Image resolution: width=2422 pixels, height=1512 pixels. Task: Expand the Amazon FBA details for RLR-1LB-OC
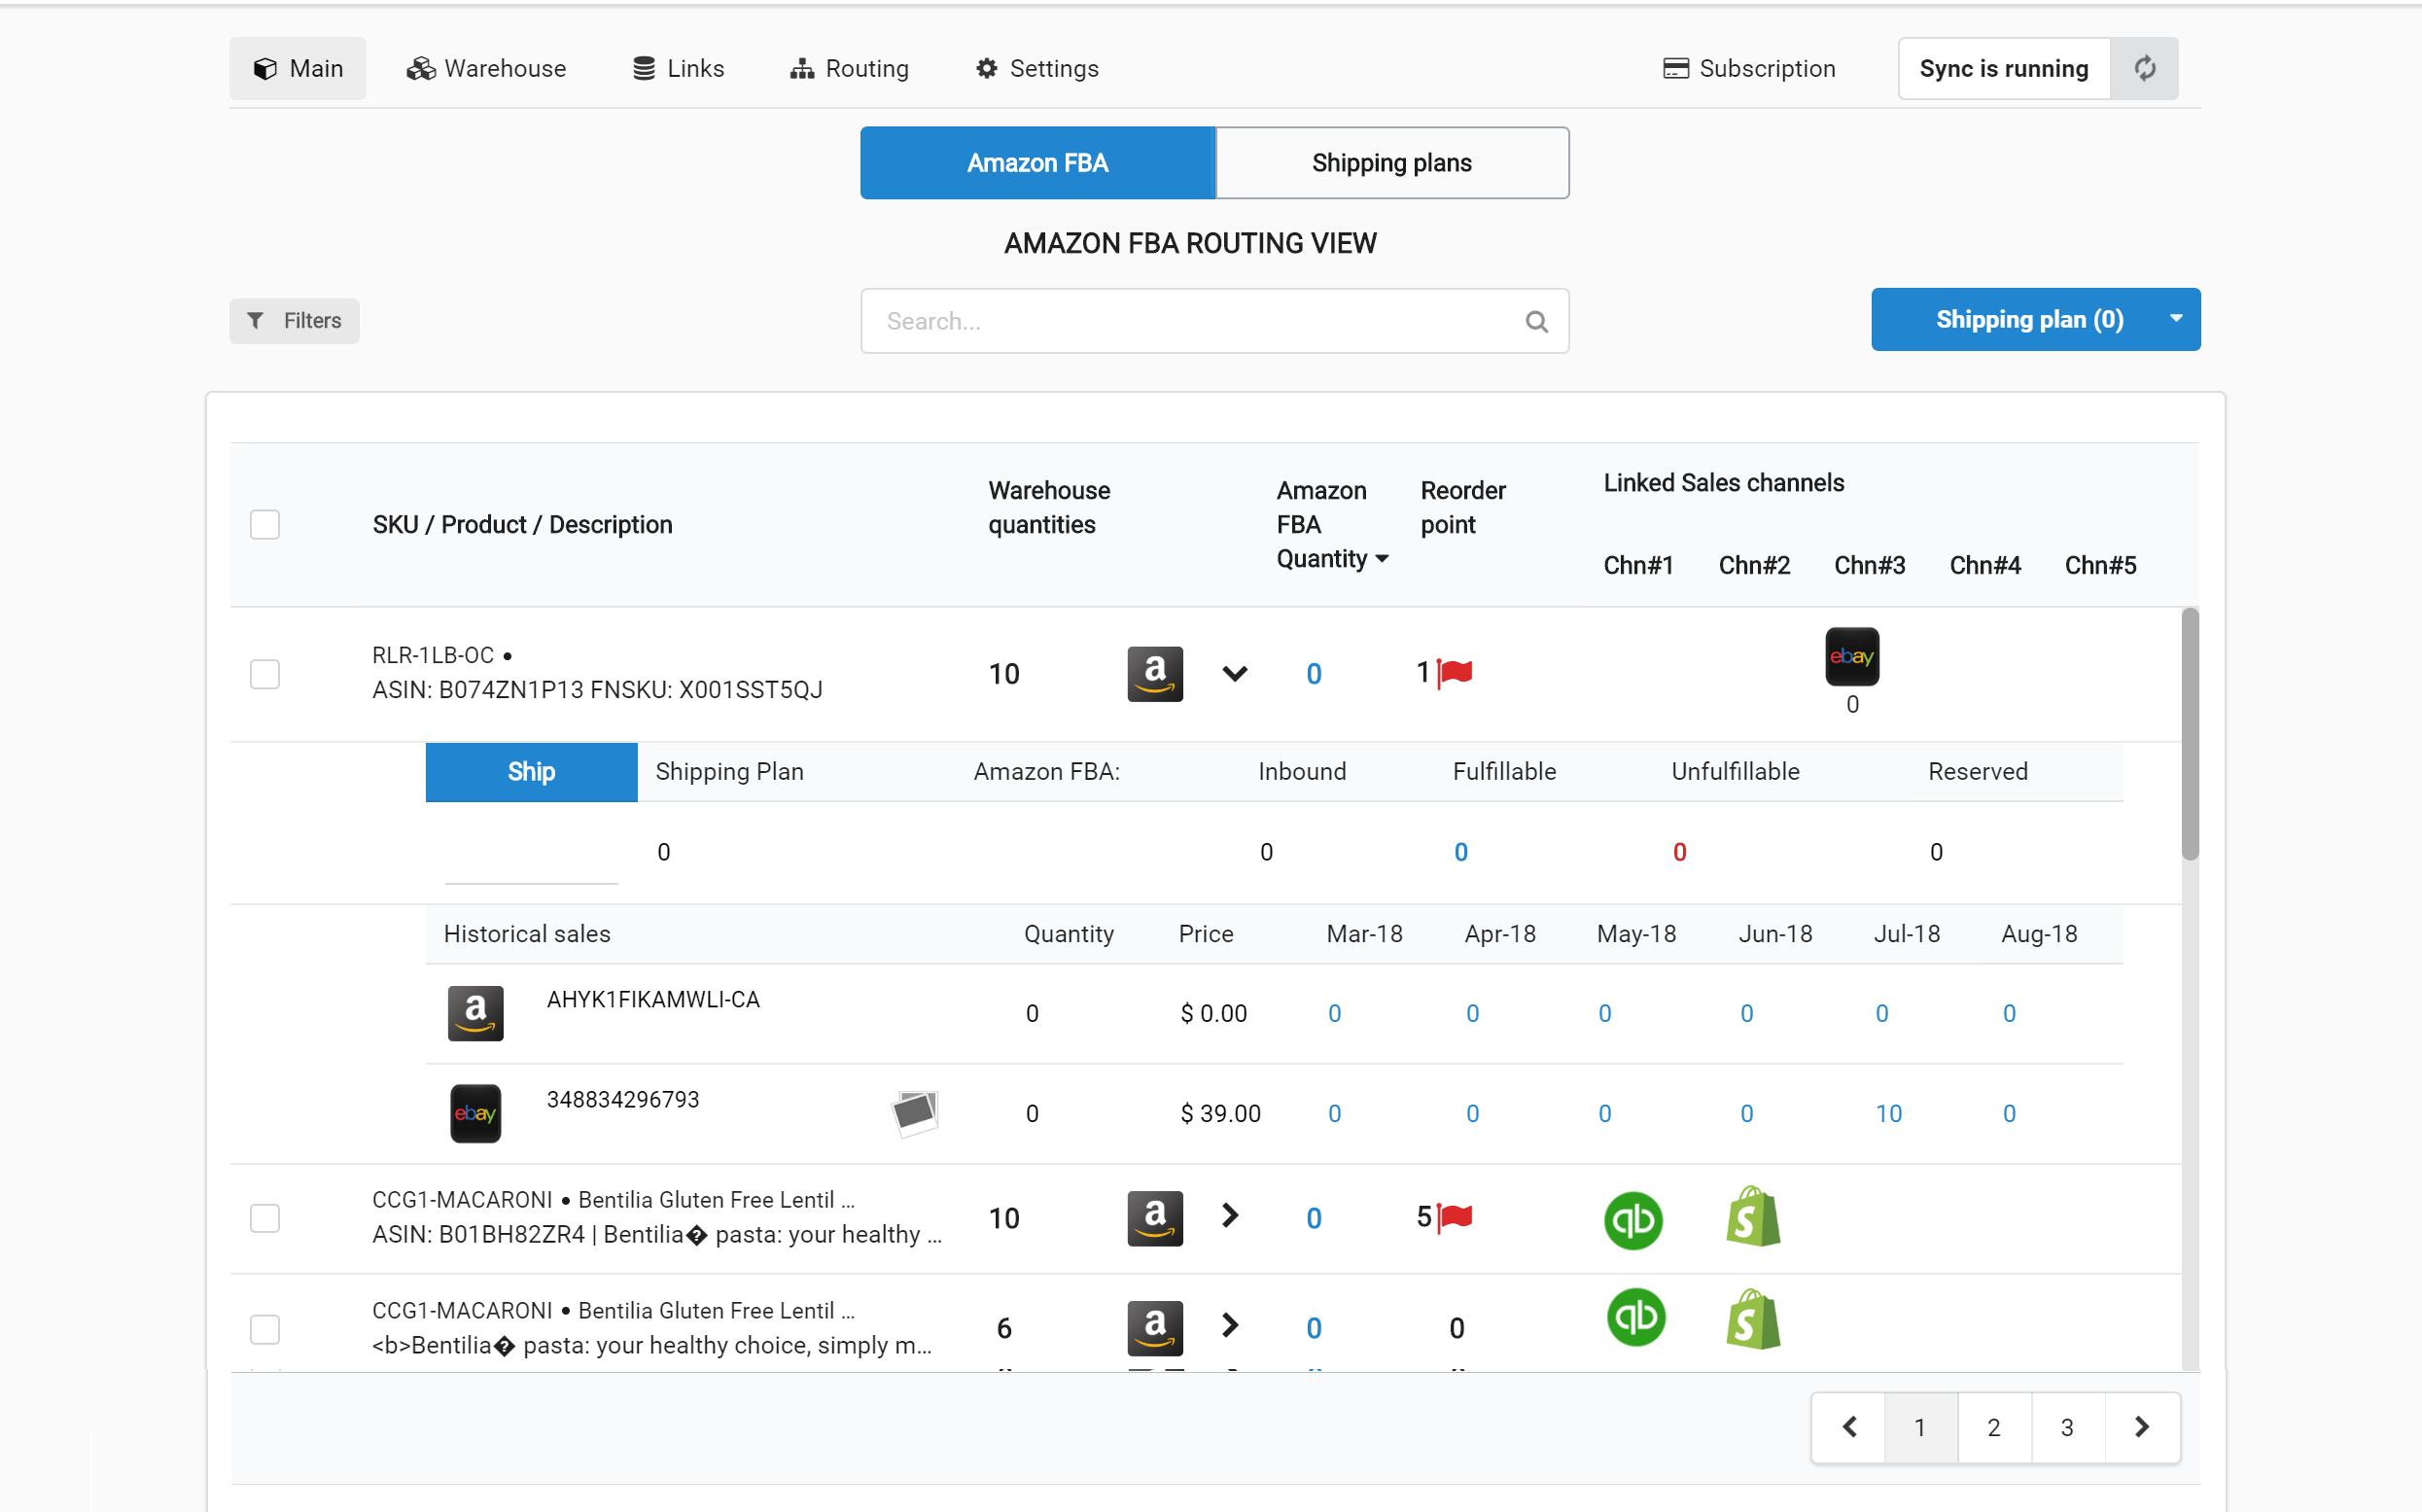tap(1235, 673)
